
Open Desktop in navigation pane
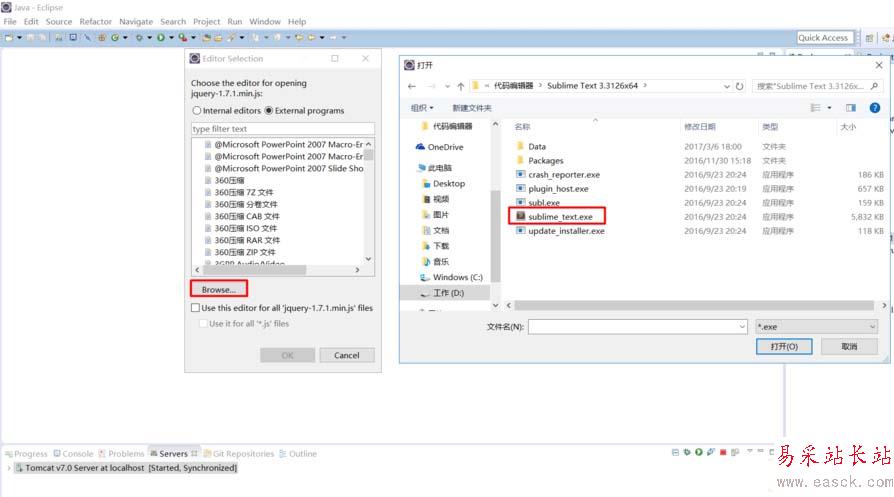tap(444, 184)
